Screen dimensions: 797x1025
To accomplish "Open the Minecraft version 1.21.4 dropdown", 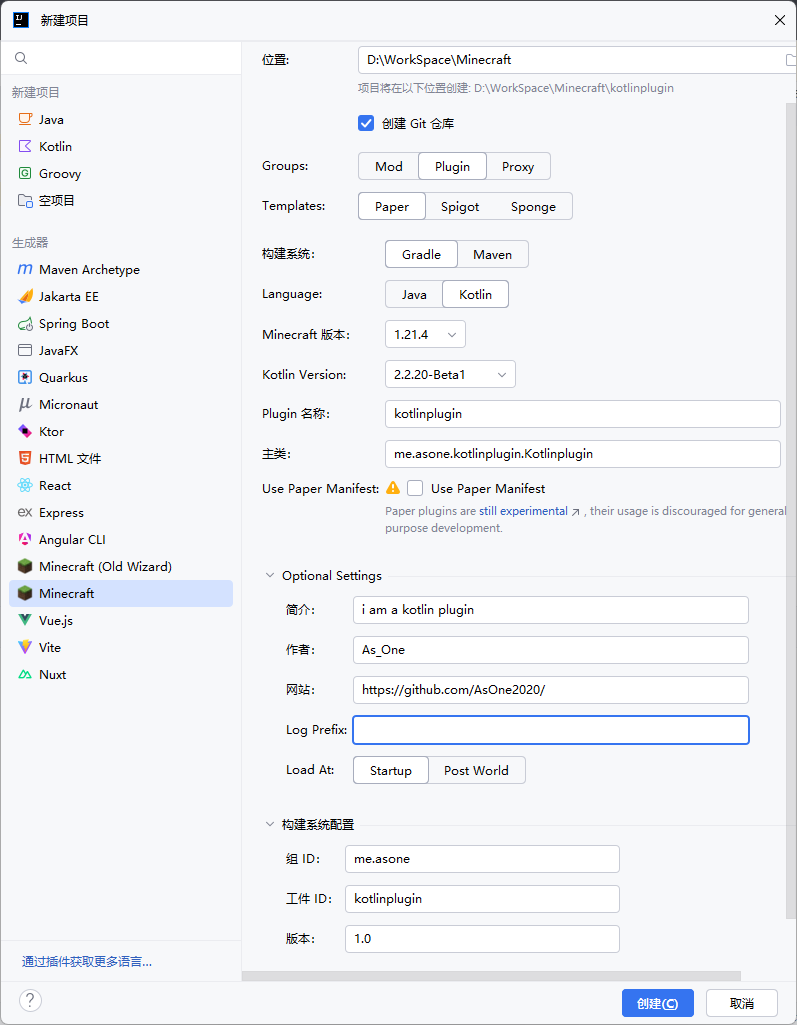I will point(425,335).
